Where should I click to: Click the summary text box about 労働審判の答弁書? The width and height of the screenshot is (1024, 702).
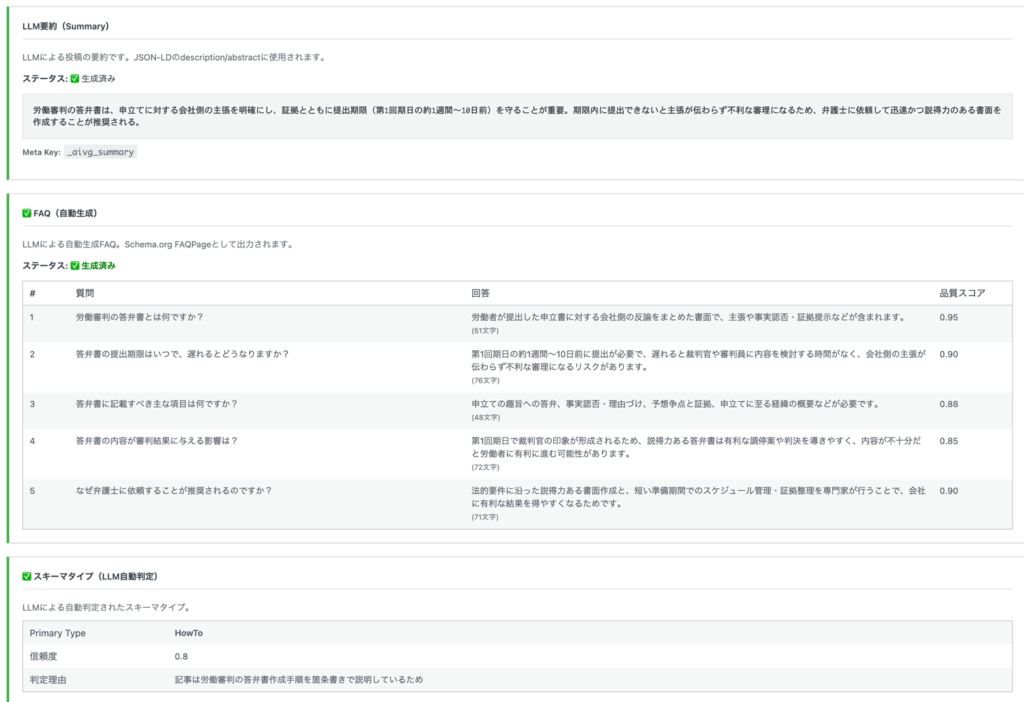click(510, 118)
